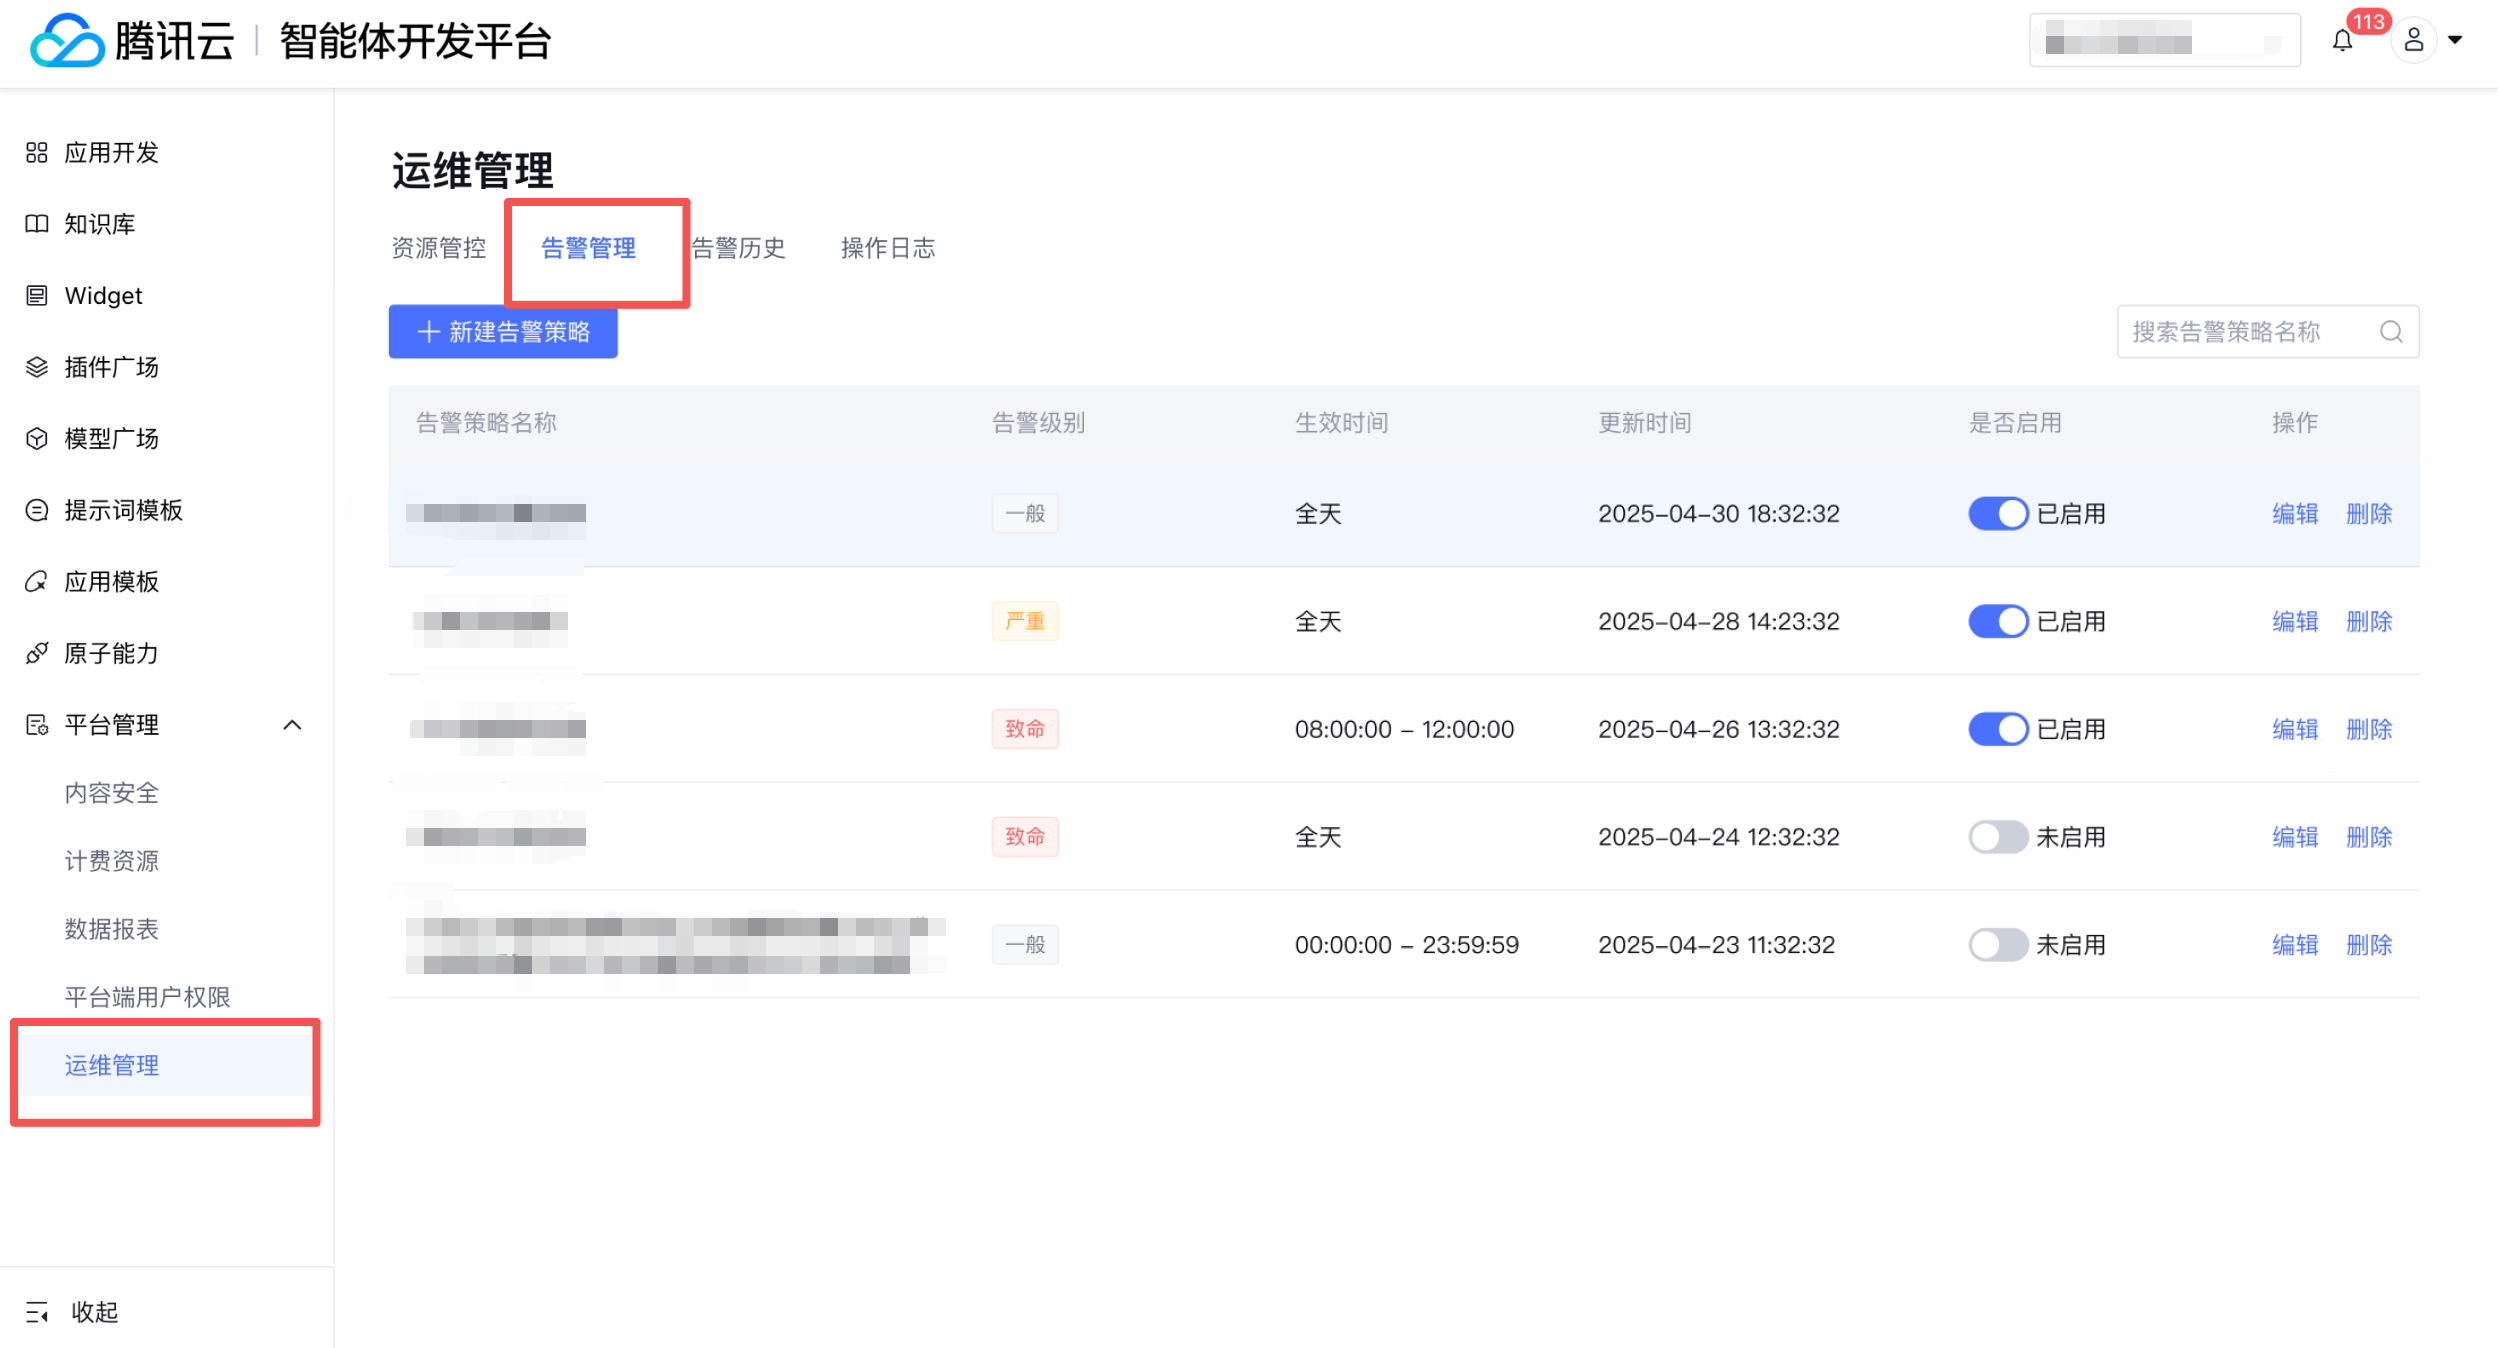Image resolution: width=2498 pixels, height=1348 pixels.
Task: Disable the 2025-04-30 alert policy toggle
Action: [1997, 514]
